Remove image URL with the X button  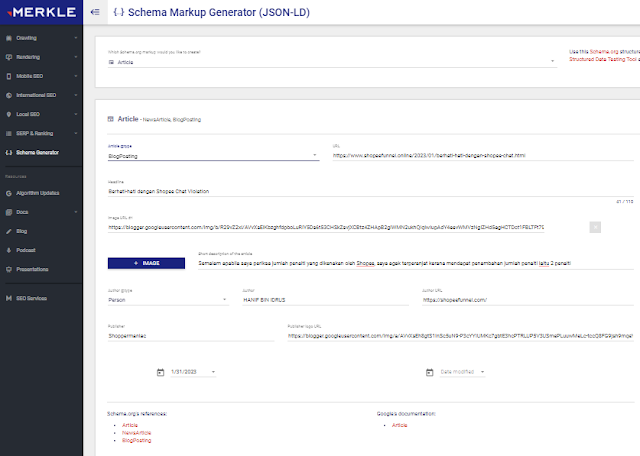click(595, 227)
